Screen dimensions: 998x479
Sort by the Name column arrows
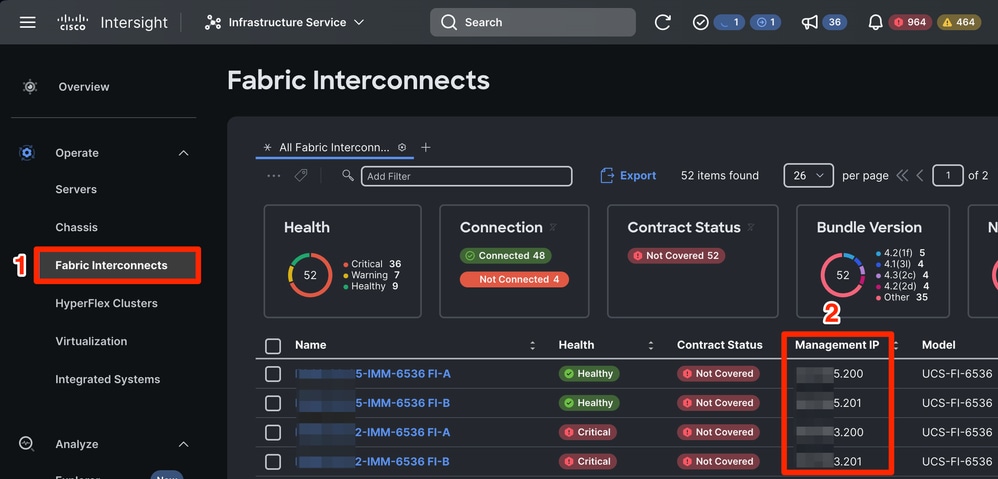click(533, 345)
